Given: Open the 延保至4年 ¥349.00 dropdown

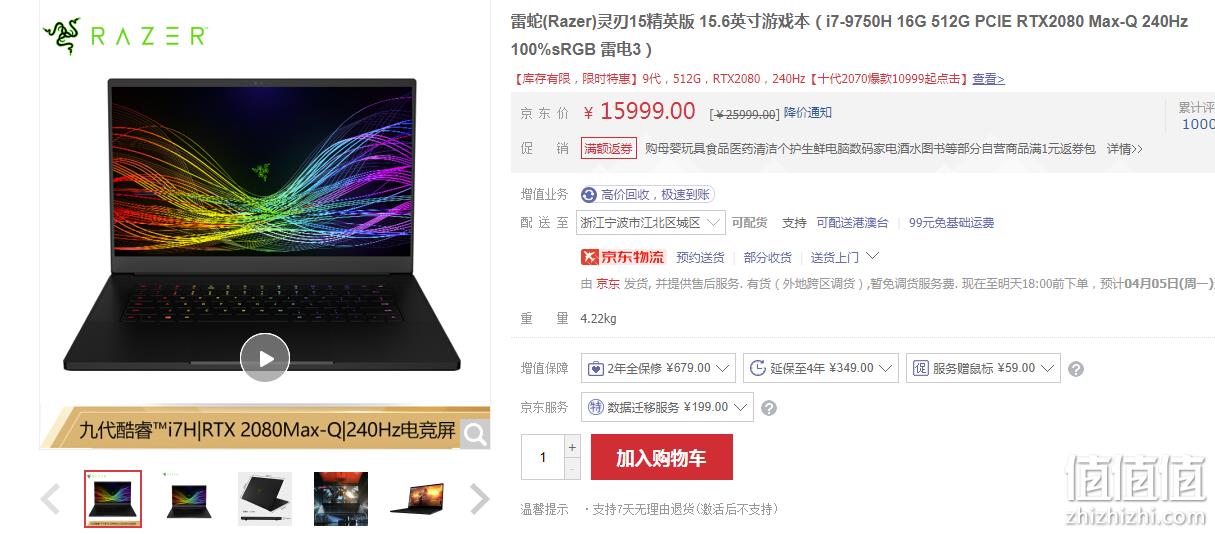Looking at the screenshot, I should click(x=820, y=368).
